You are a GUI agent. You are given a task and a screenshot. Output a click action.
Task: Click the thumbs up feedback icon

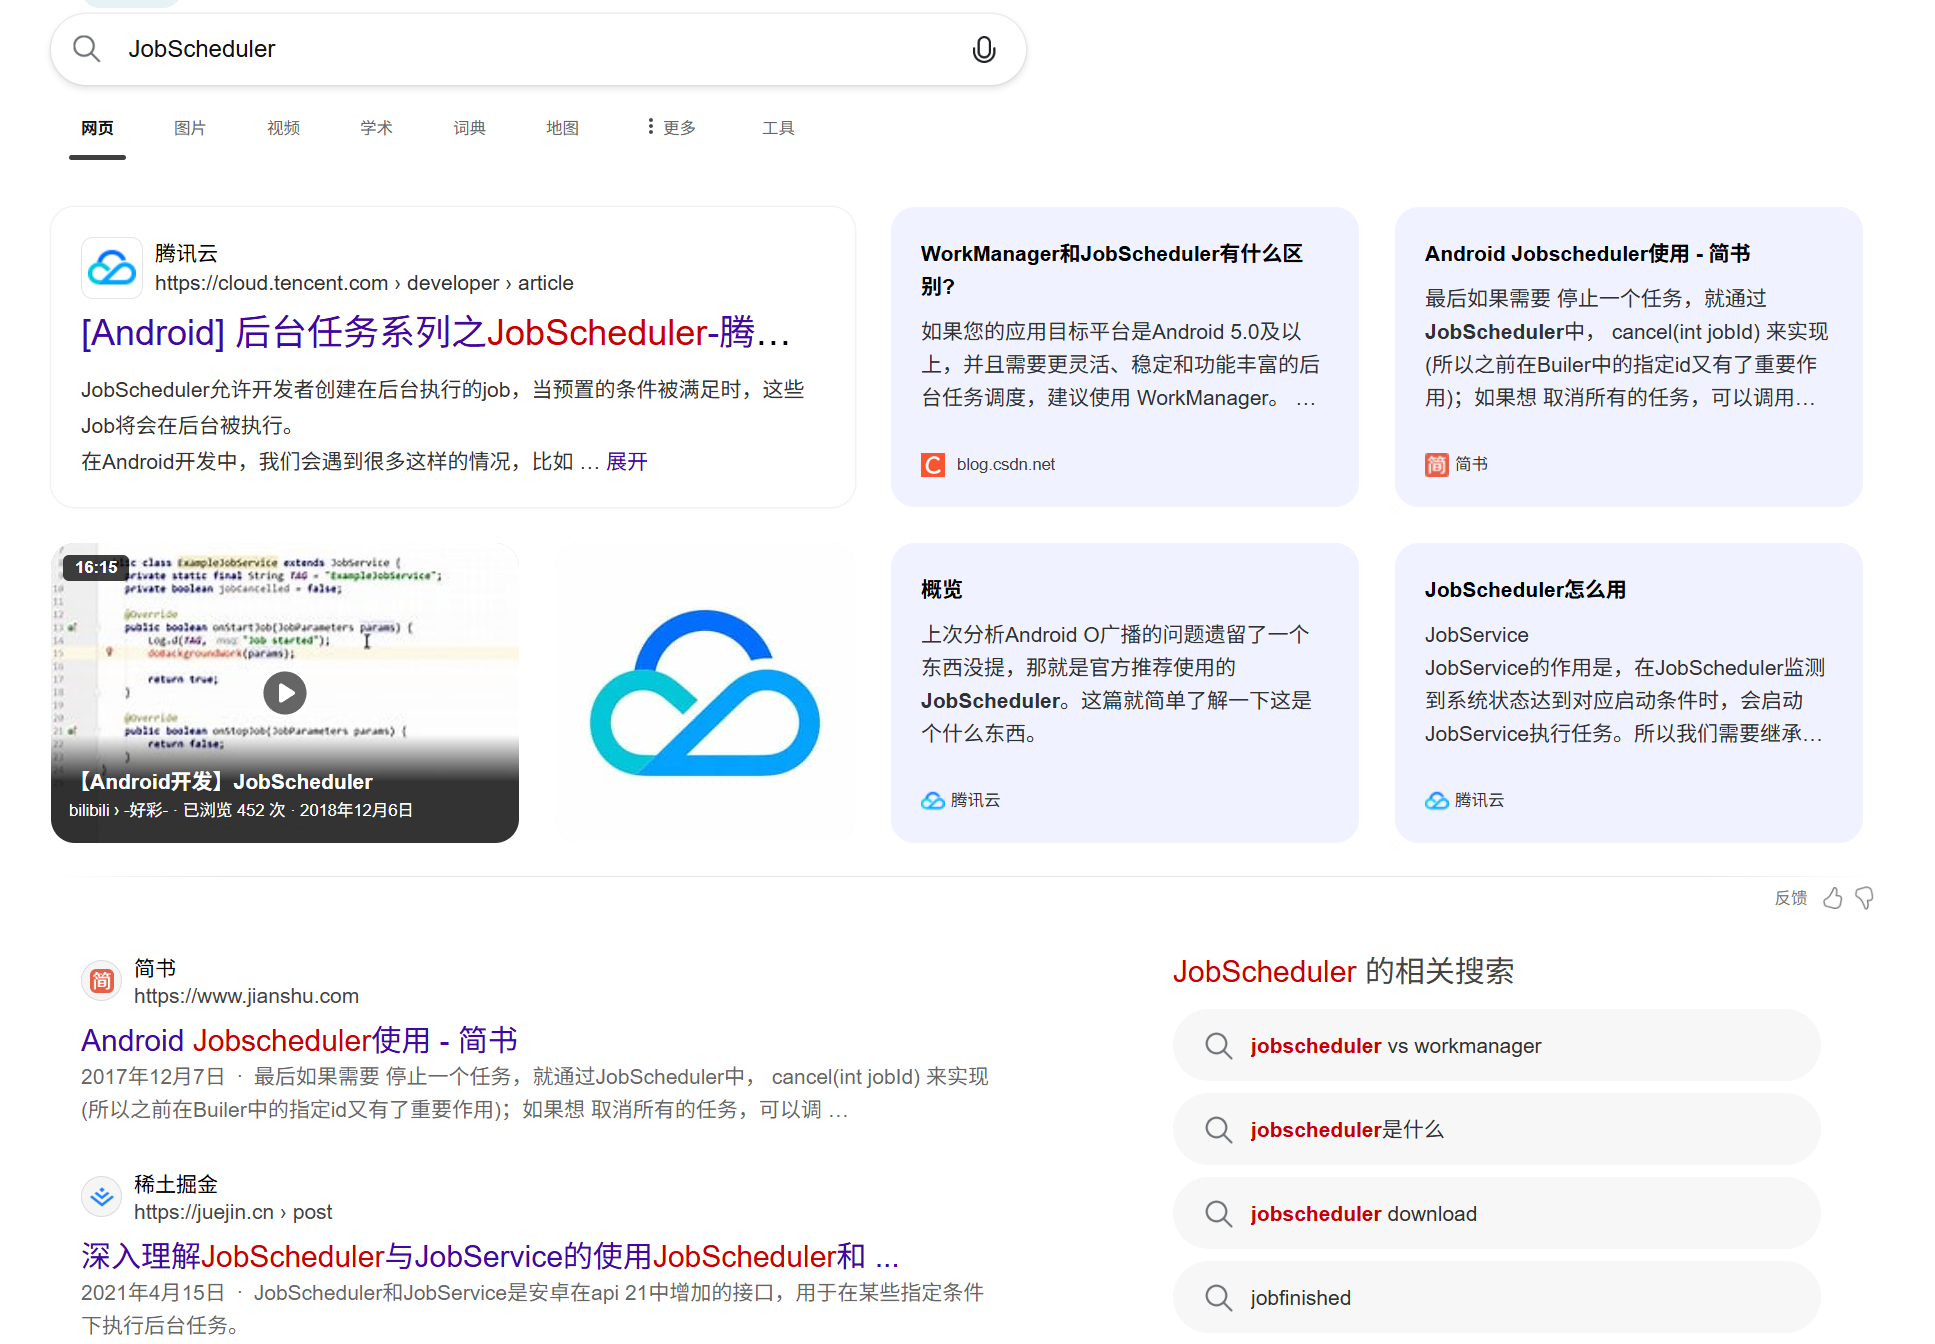(1832, 898)
